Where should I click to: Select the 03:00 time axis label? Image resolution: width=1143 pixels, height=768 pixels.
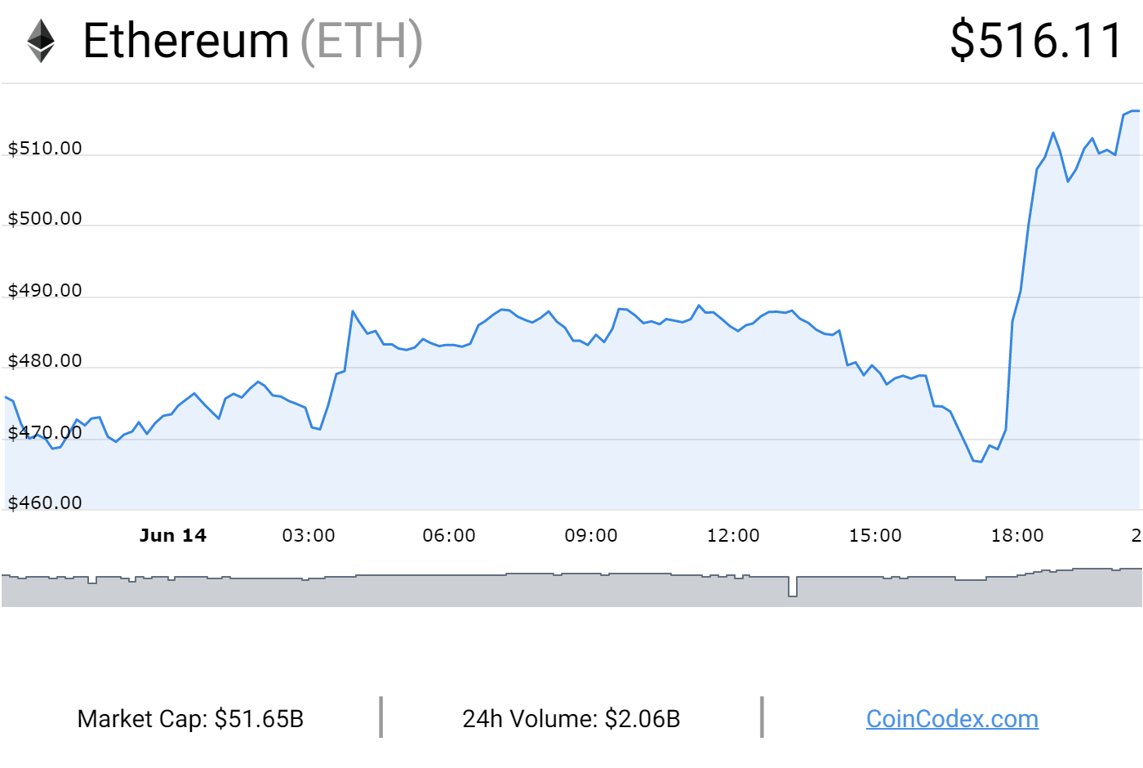coord(308,535)
